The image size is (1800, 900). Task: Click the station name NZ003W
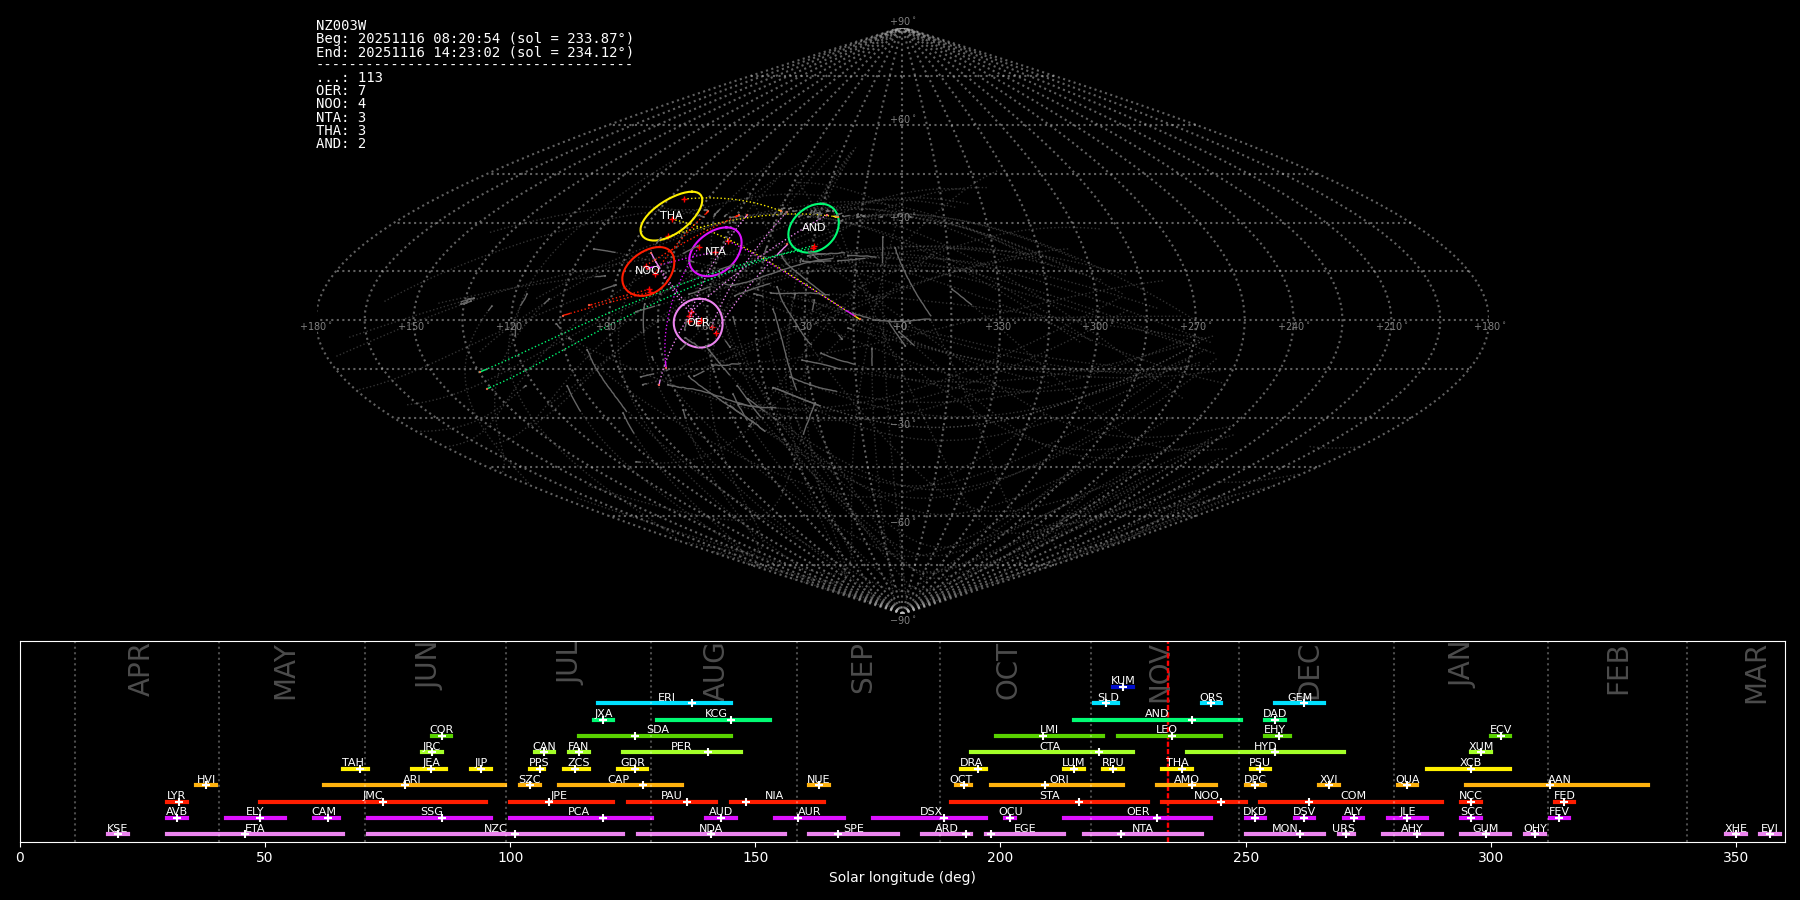(x=341, y=26)
